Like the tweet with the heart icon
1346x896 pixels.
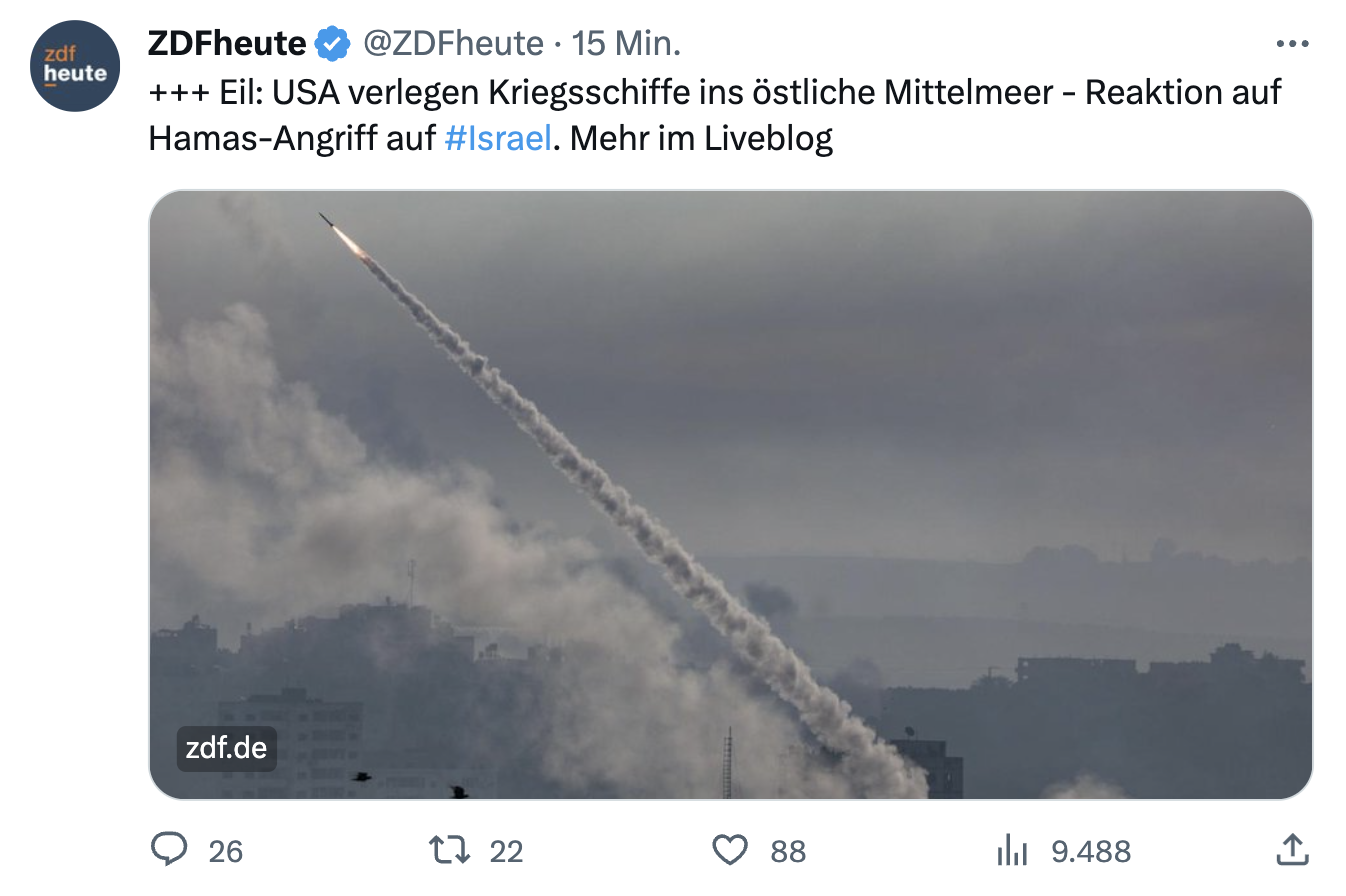730,850
